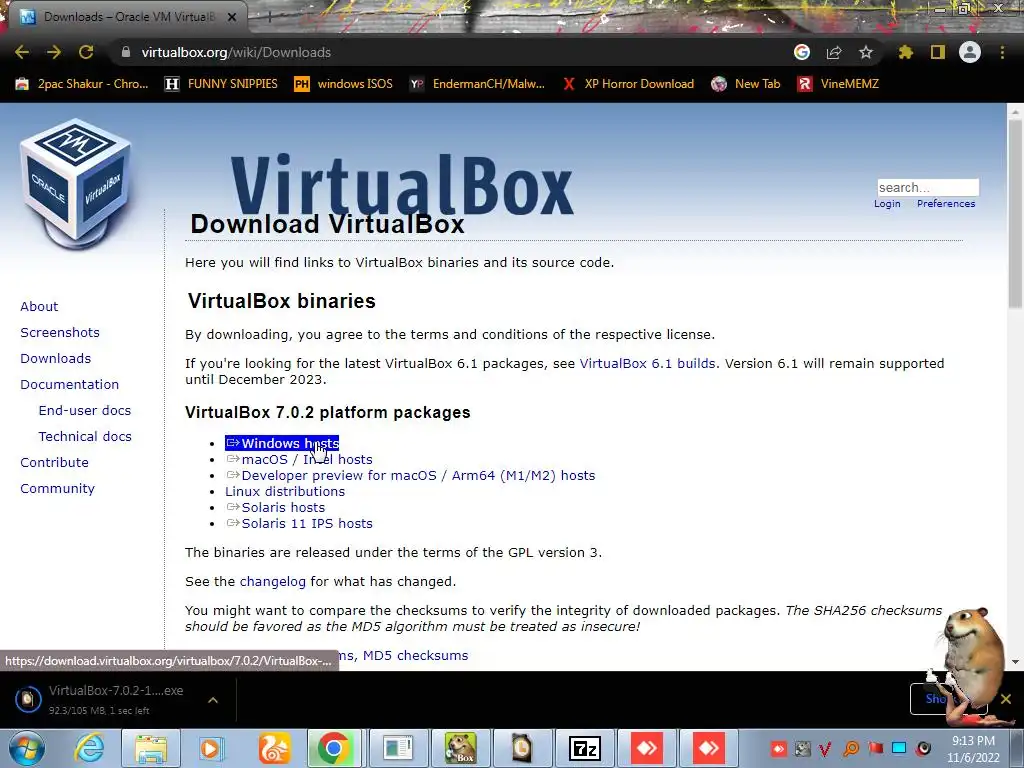Click the Login link
Image resolution: width=1024 pixels, height=768 pixels.
click(887, 204)
